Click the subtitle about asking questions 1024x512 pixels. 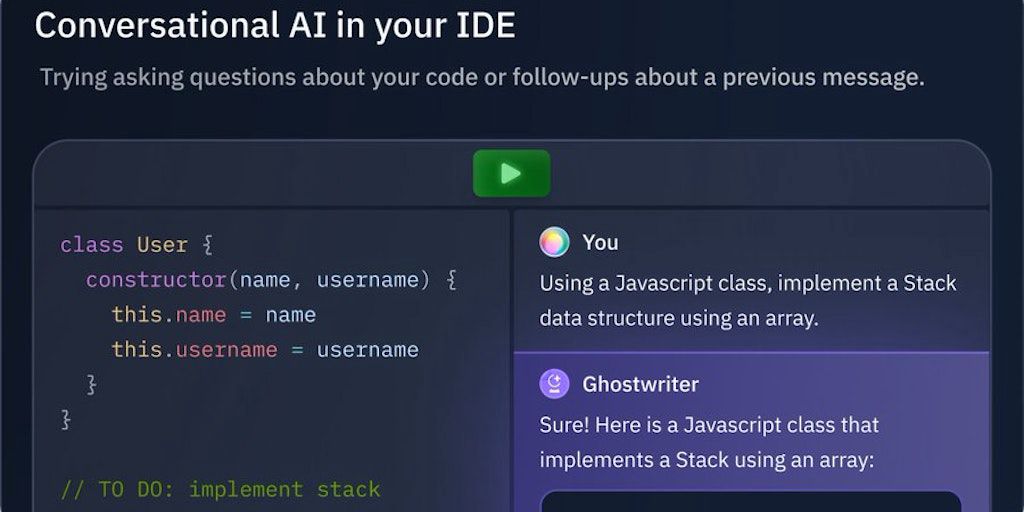[x=482, y=78]
